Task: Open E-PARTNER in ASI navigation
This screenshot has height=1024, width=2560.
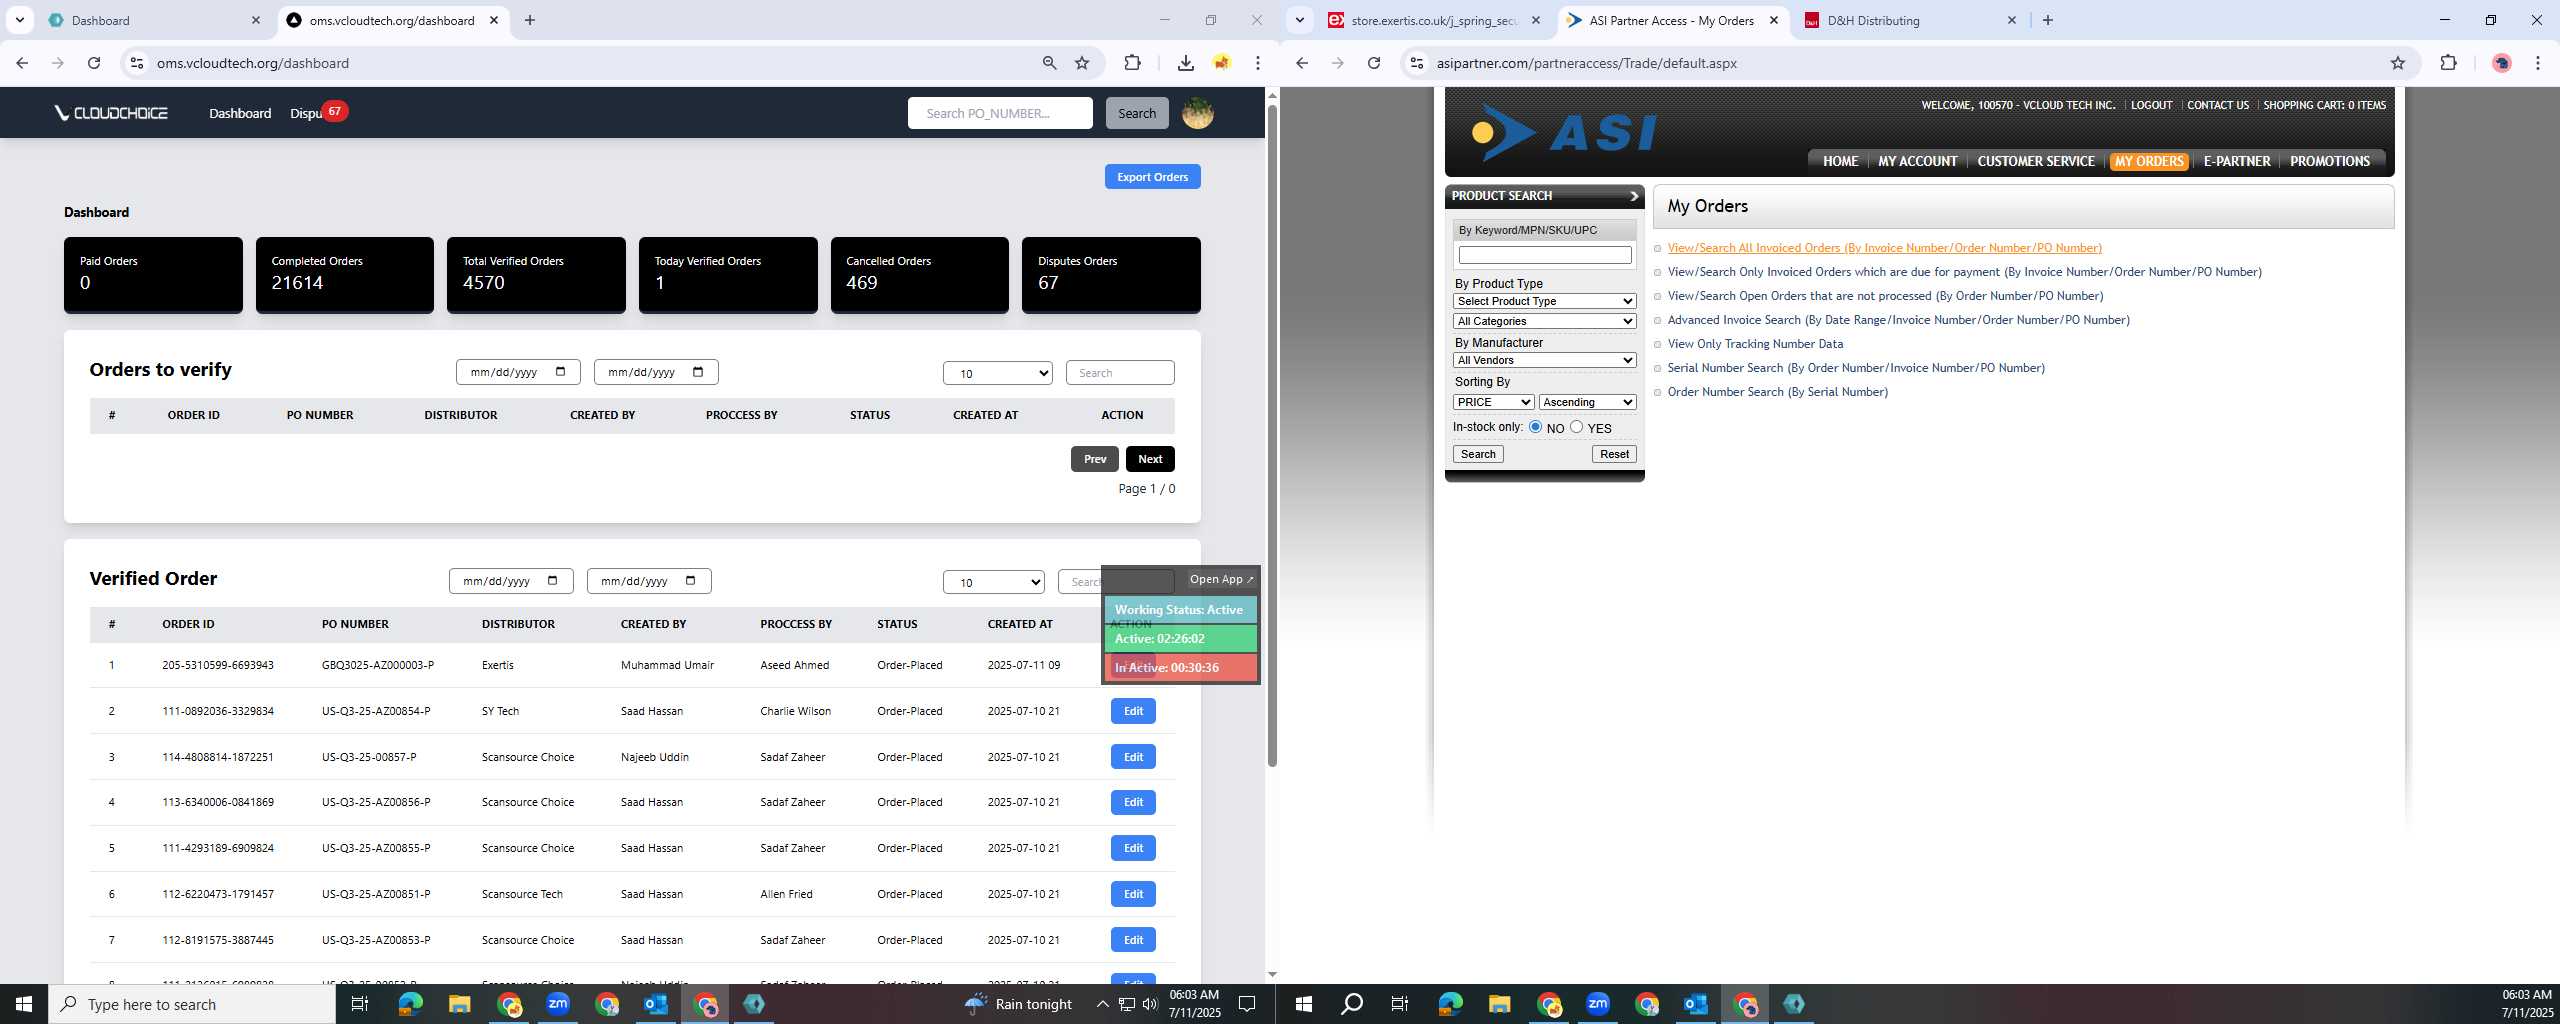Action: pyautogui.click(x=2236, y=161)
